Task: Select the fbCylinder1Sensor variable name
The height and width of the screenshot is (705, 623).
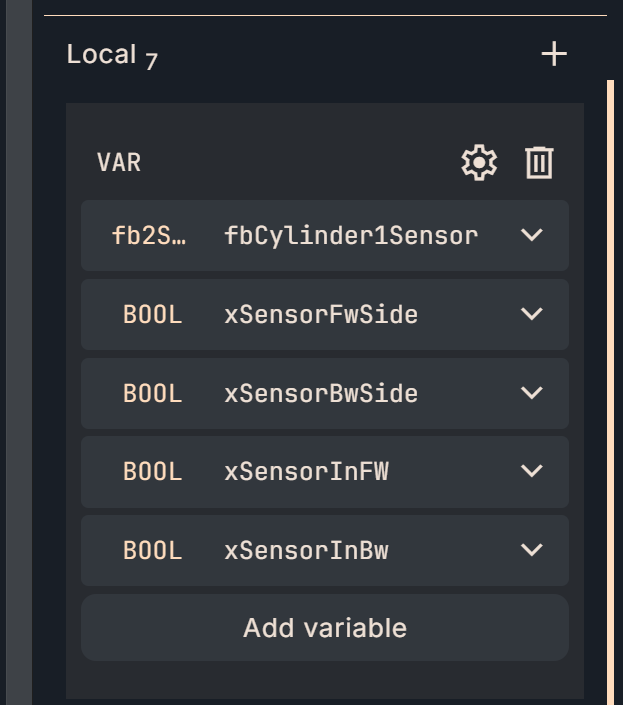Action: pyautogui.click(x=351, y=236)
